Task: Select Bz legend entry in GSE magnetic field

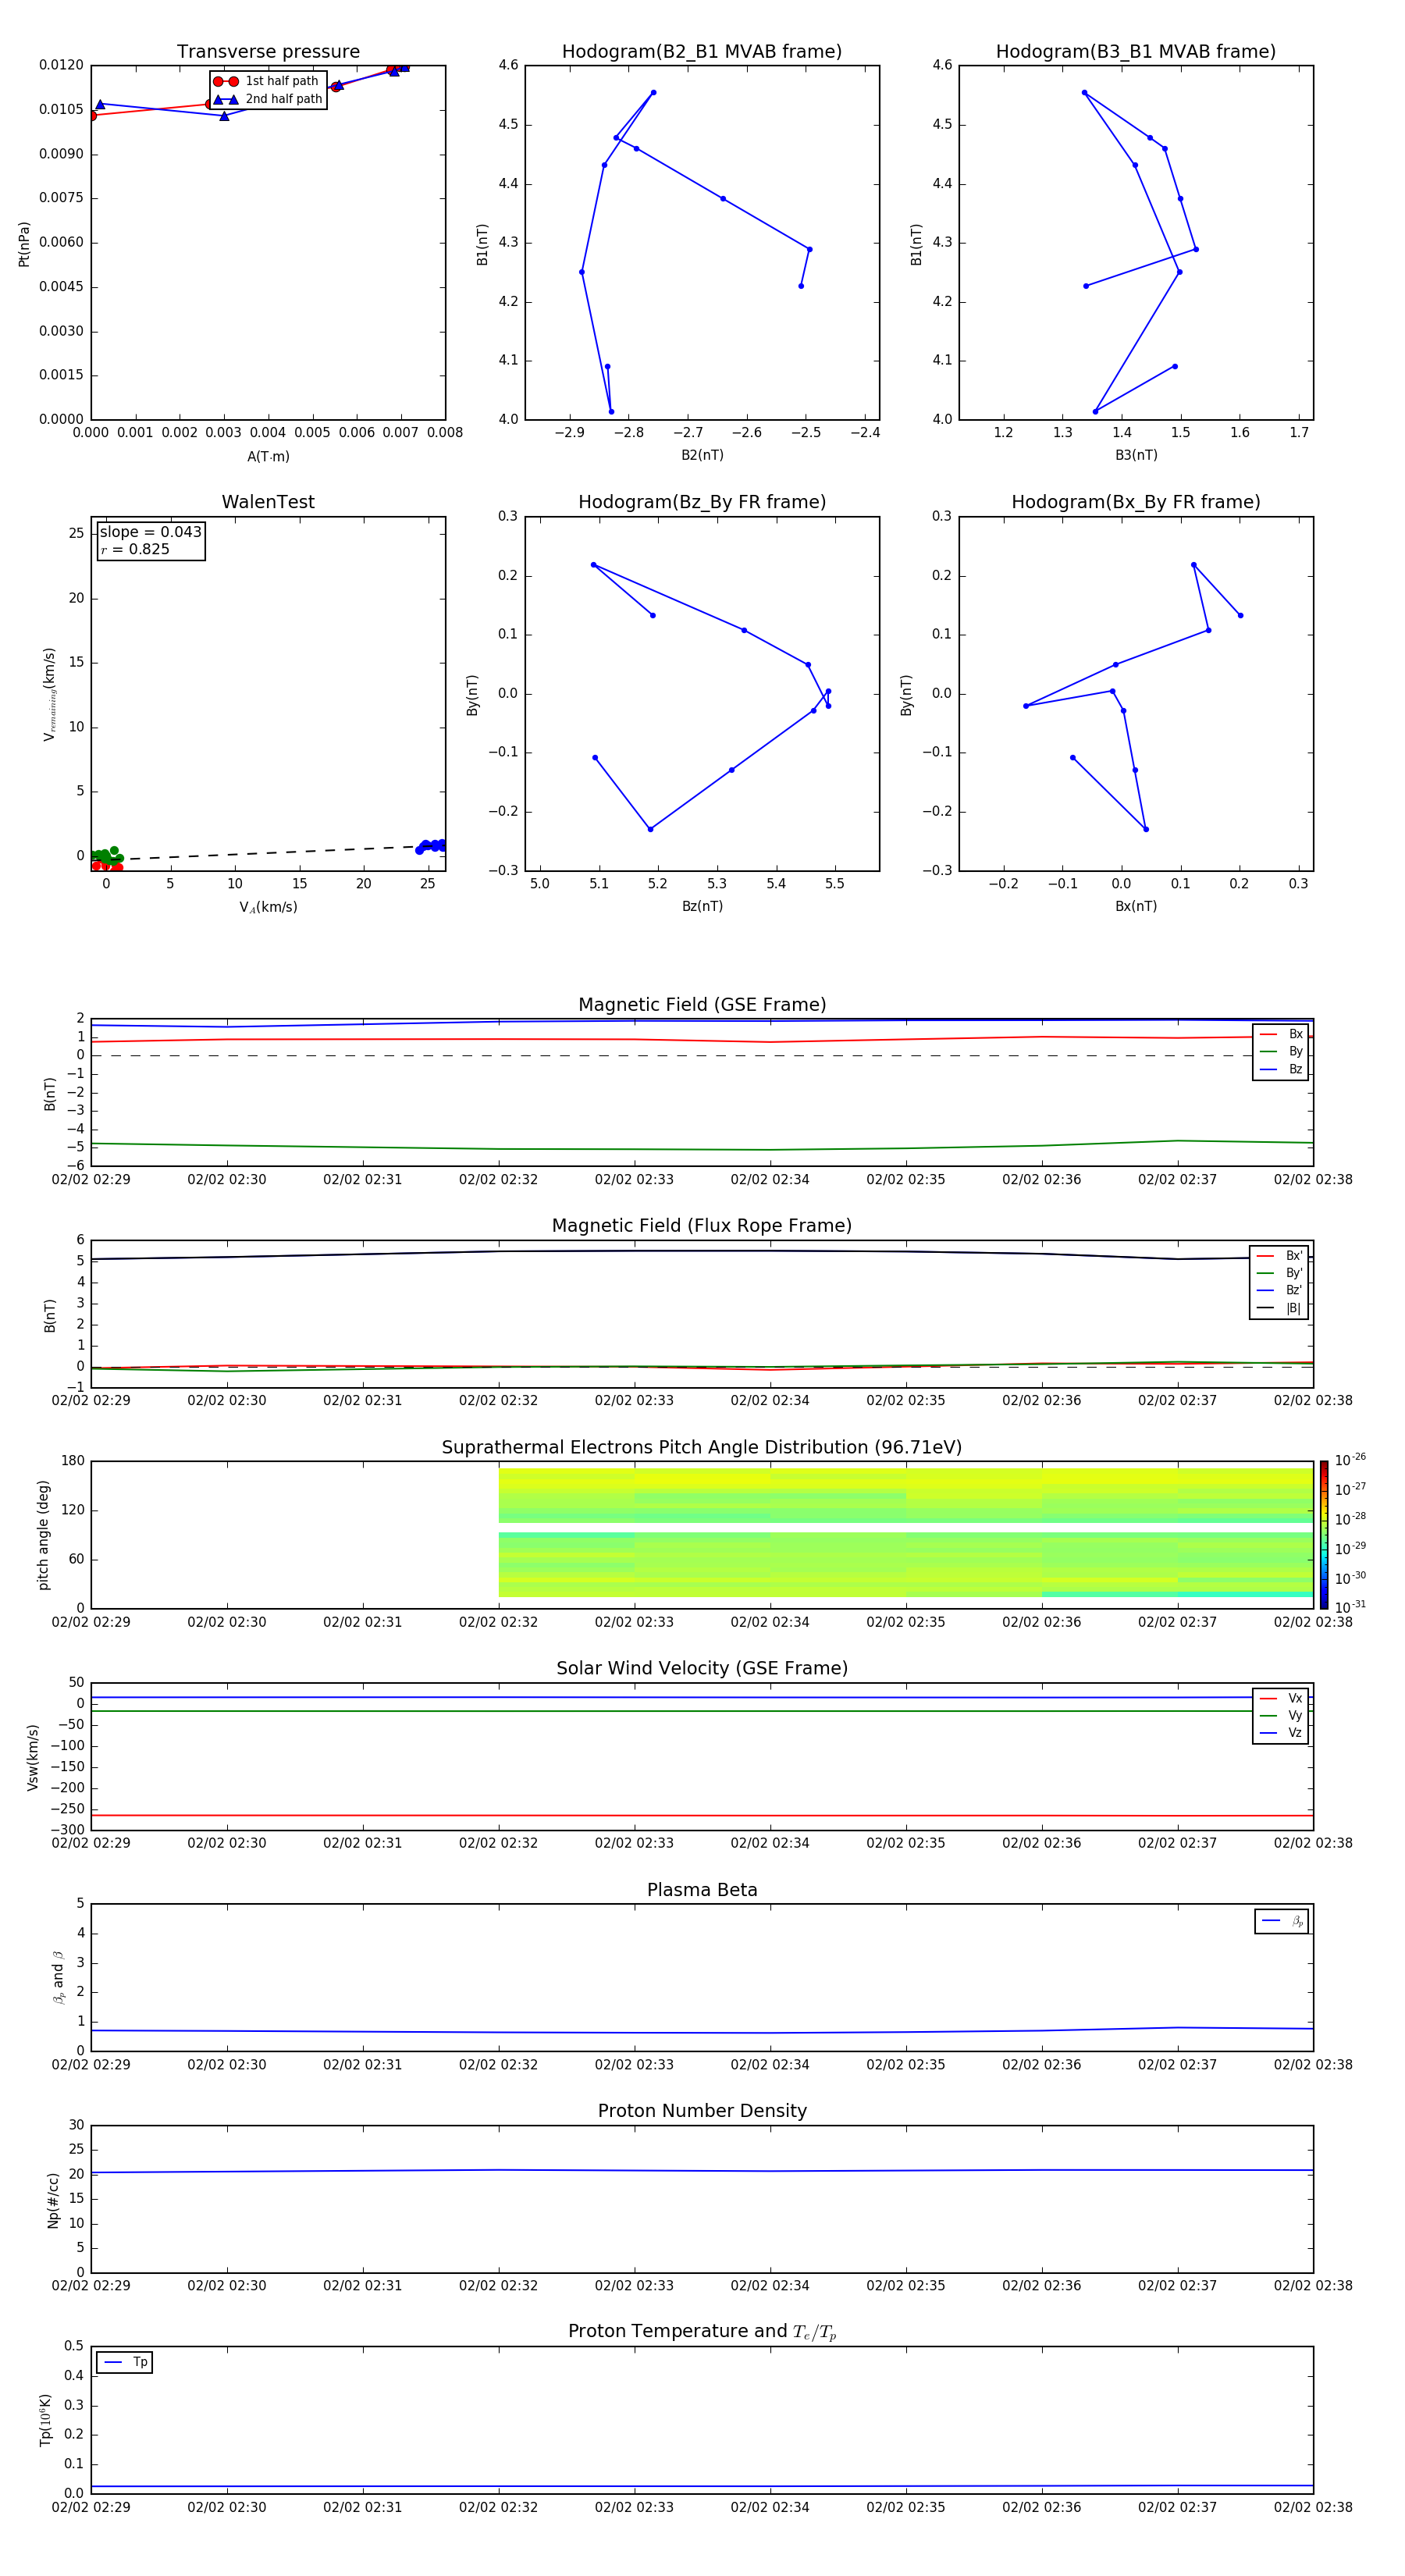Action: click(1281, 1070)
